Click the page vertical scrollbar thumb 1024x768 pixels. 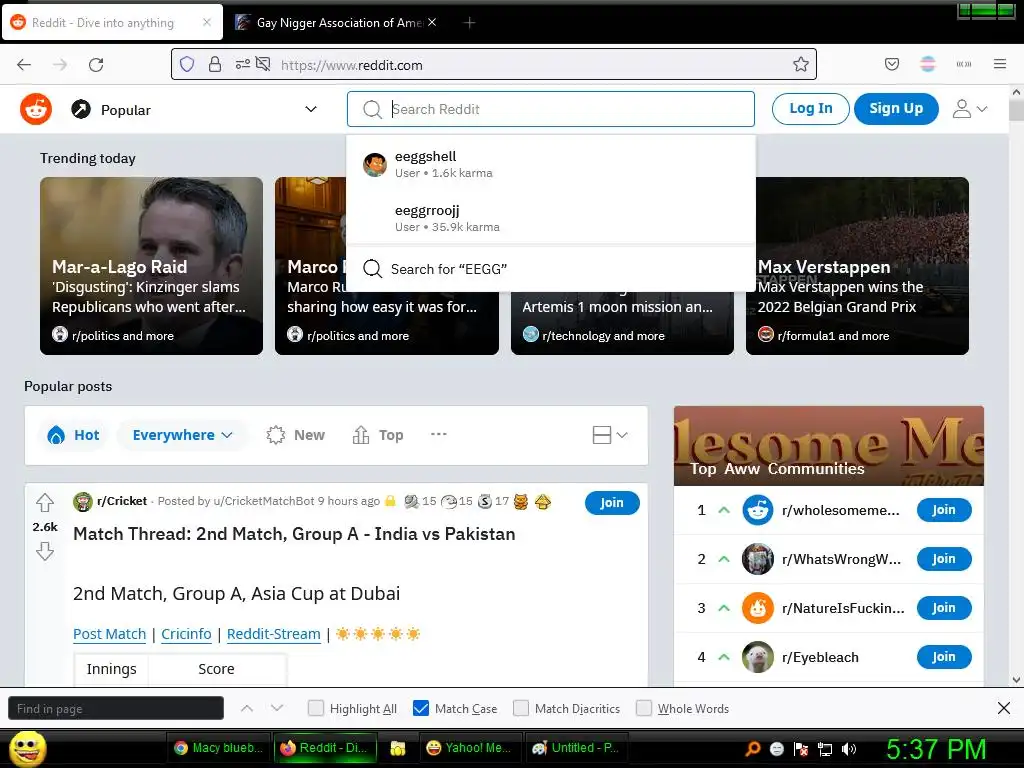tap(1016, 110)
